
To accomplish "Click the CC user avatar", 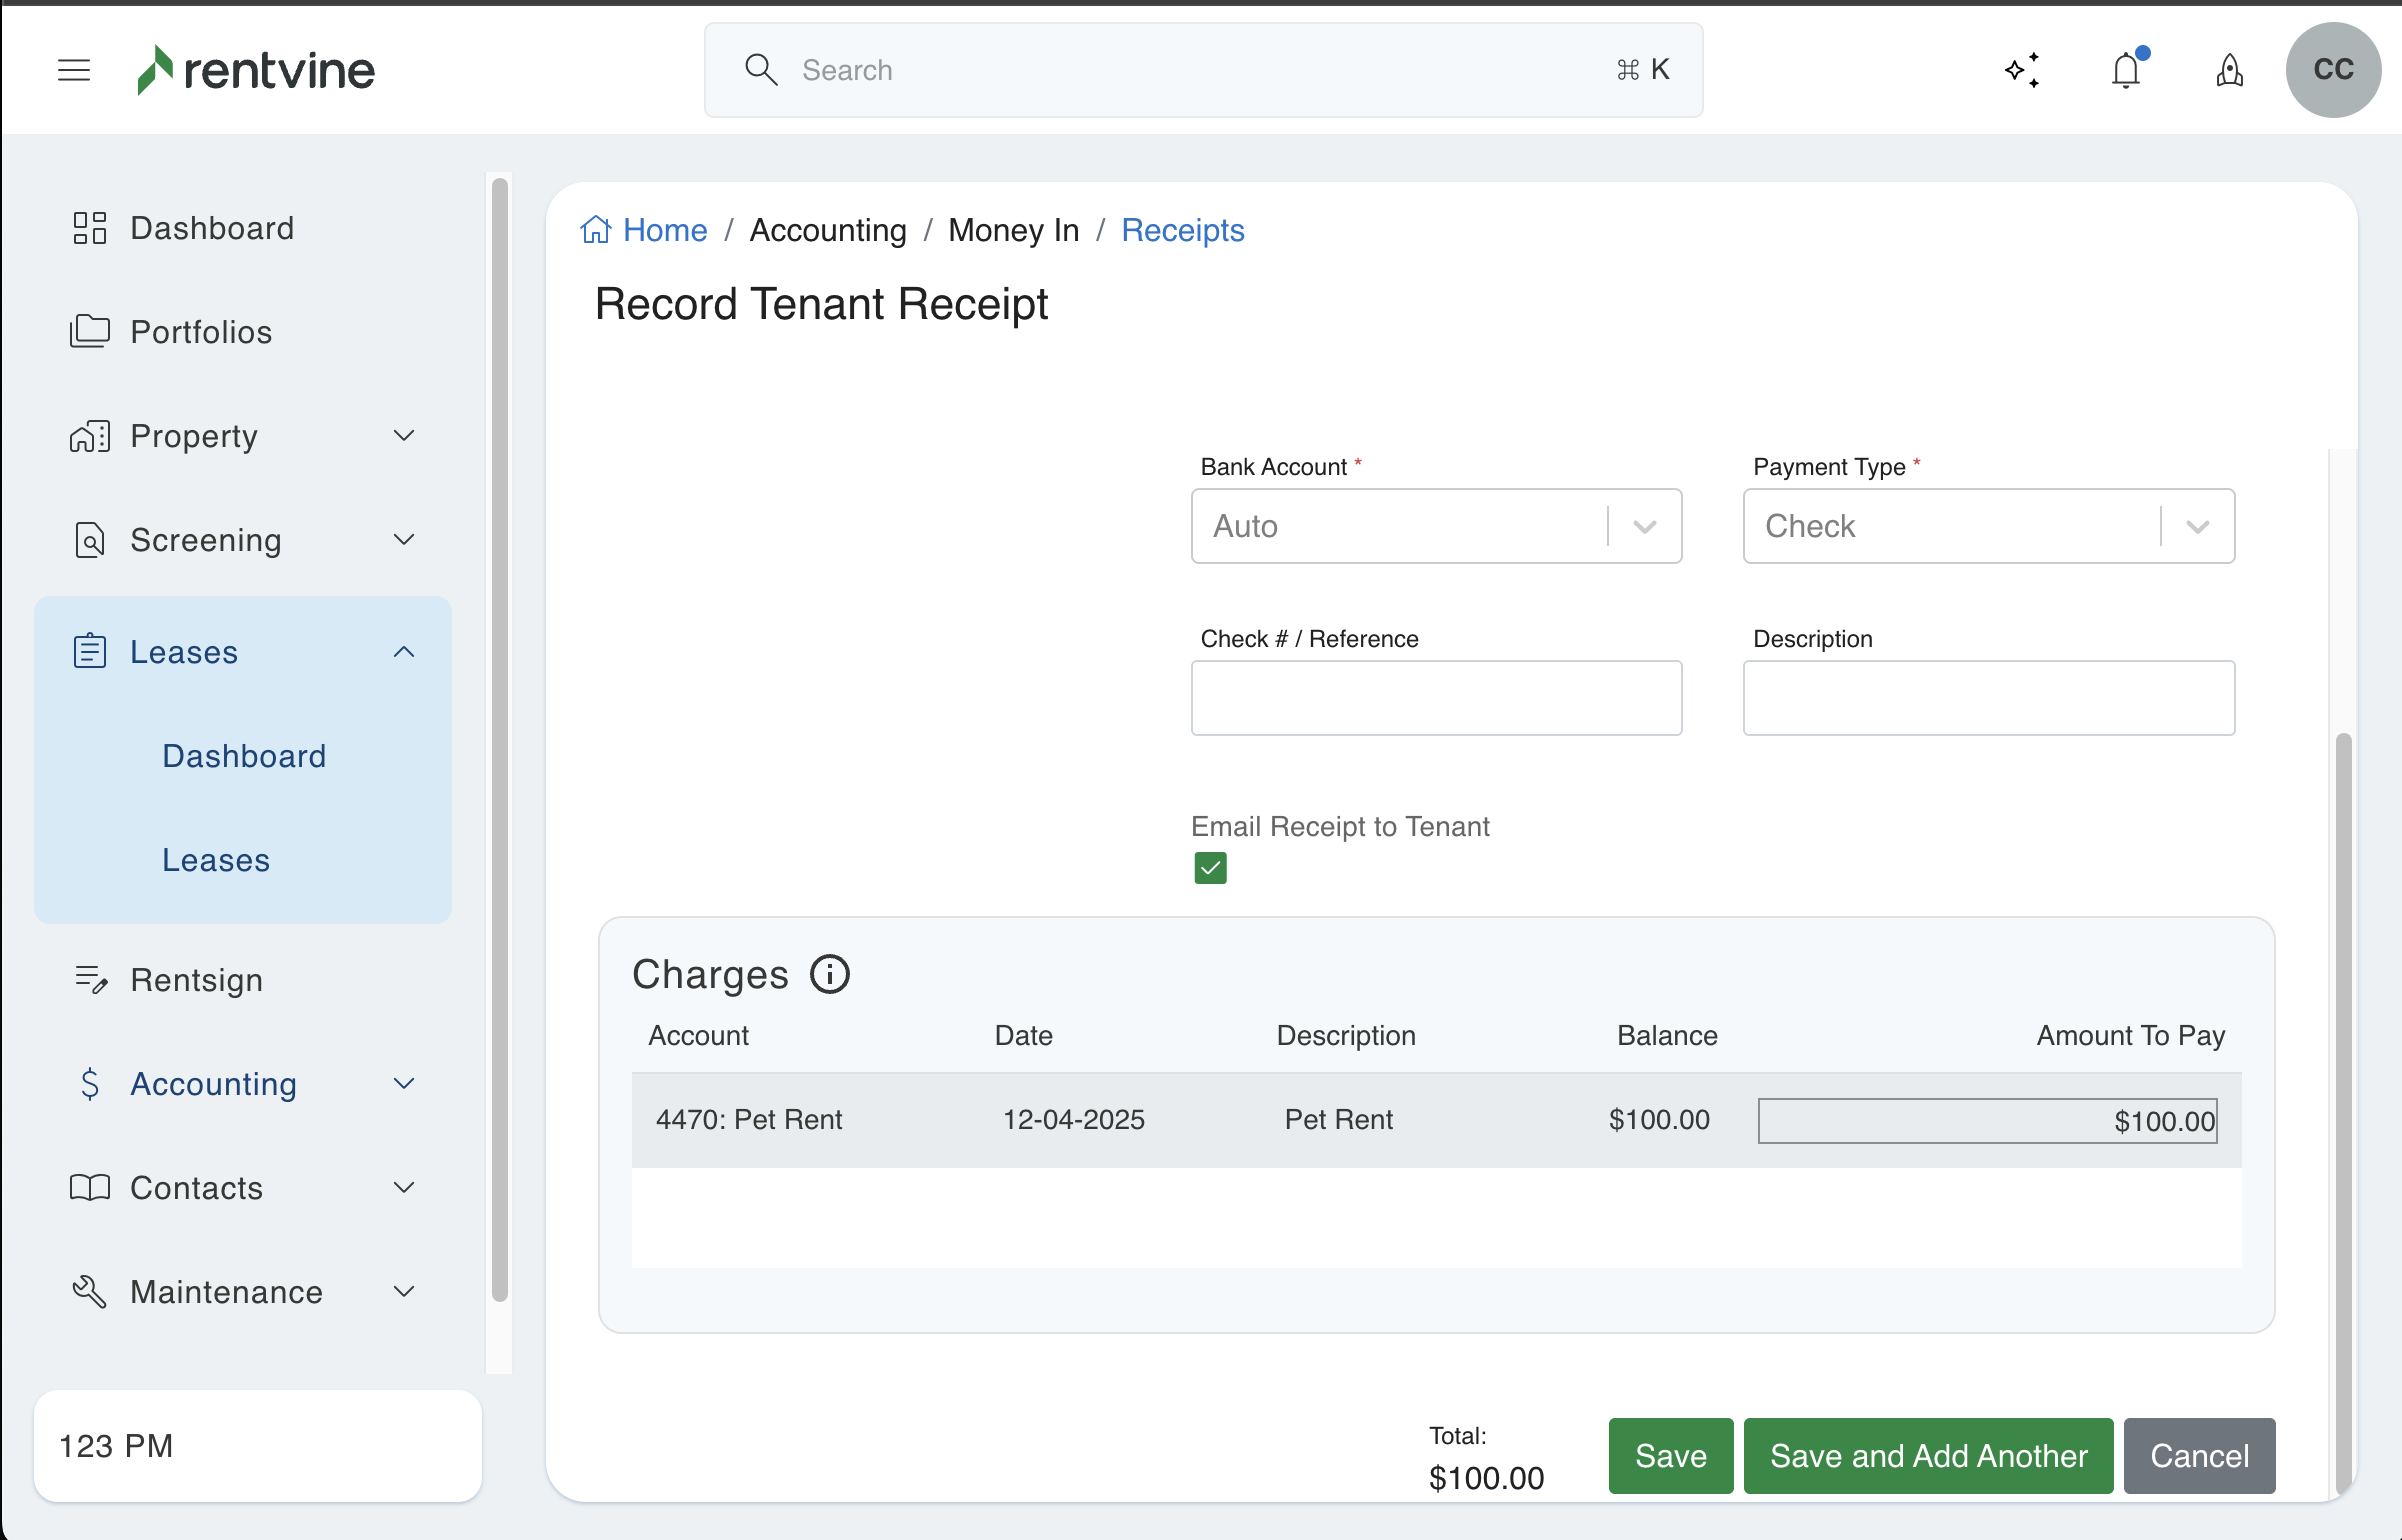I will point(2333,70).
